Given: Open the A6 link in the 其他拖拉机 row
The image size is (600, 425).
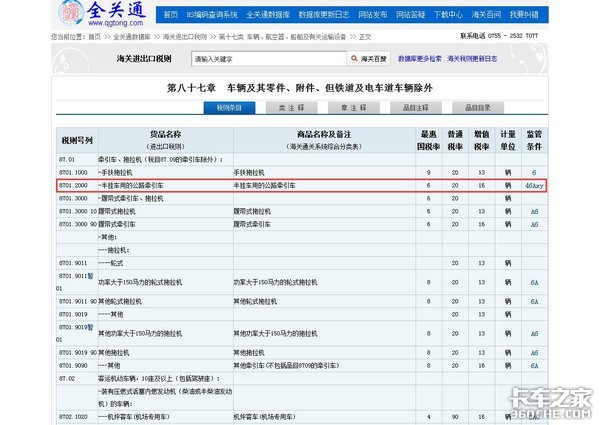Looking at the screenshot, I should [535, 353].
